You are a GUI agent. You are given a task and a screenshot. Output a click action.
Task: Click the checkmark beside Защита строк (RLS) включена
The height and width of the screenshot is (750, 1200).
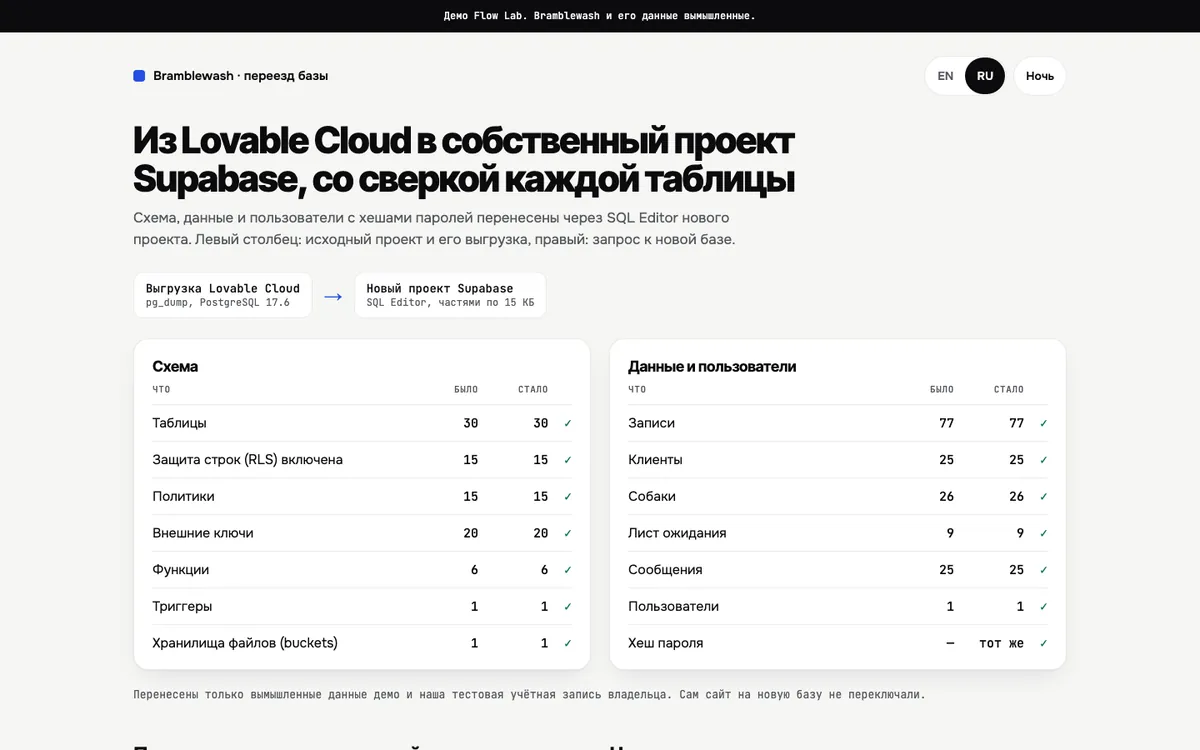pyautogui.click(x=568, y=460)
